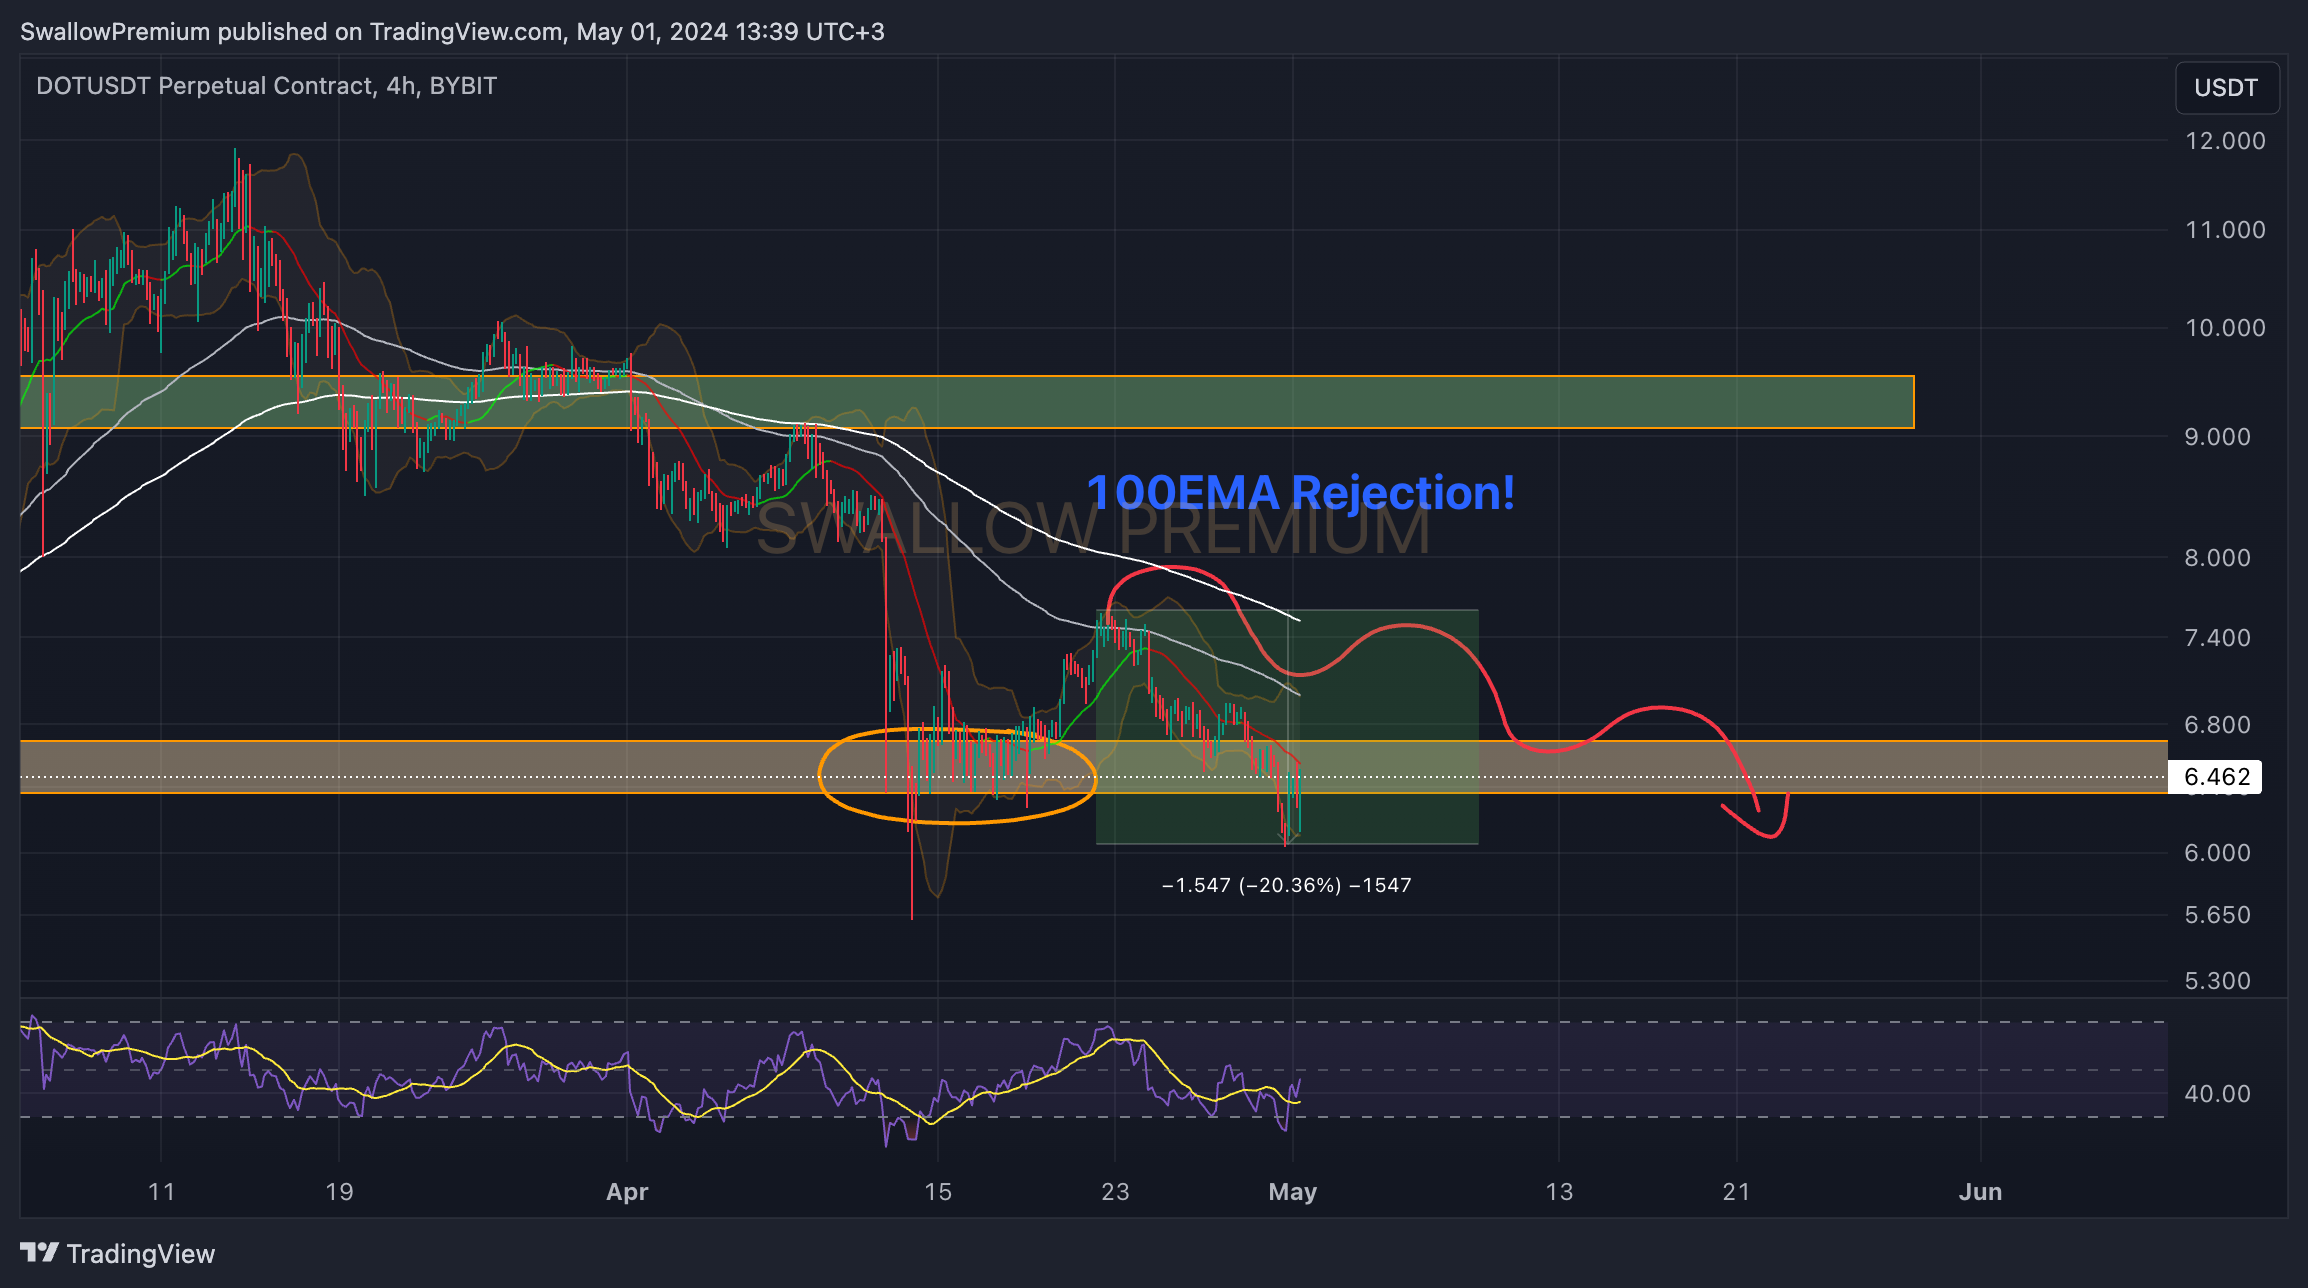
Task: Click the '23' date label on time axis
Action: point(1115,1192)
